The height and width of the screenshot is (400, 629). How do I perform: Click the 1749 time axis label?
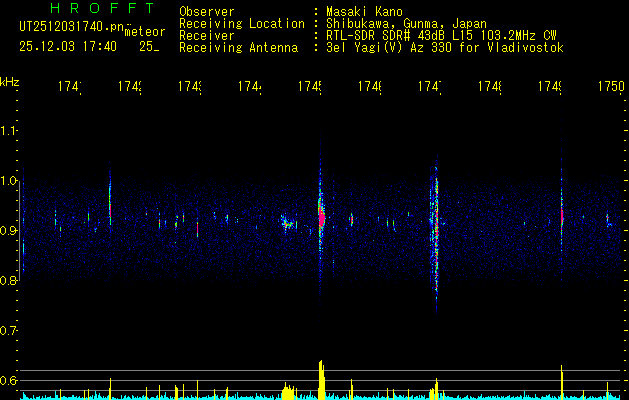coord(550,86)
